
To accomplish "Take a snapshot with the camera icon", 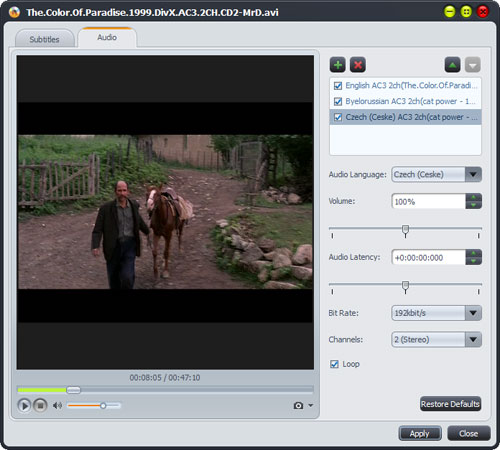I will (298, 405).
